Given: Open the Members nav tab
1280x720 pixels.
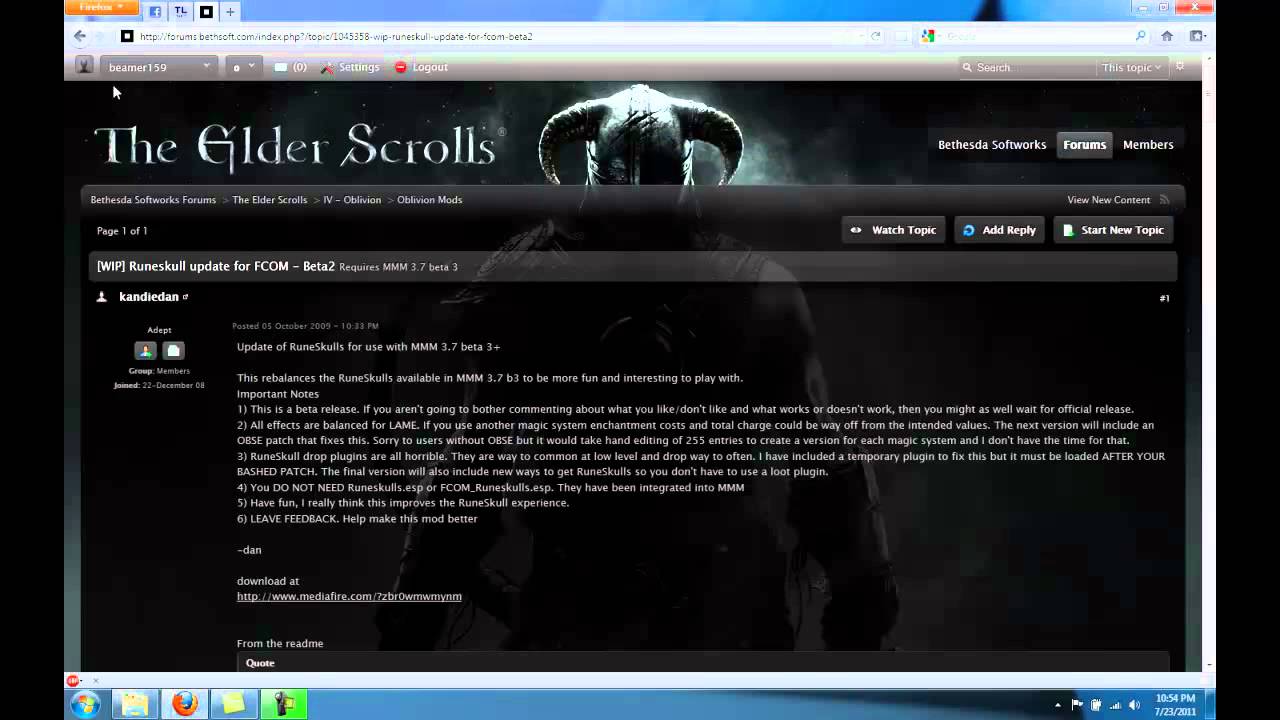Looking at the screenshot, I should click(1148, 145).
